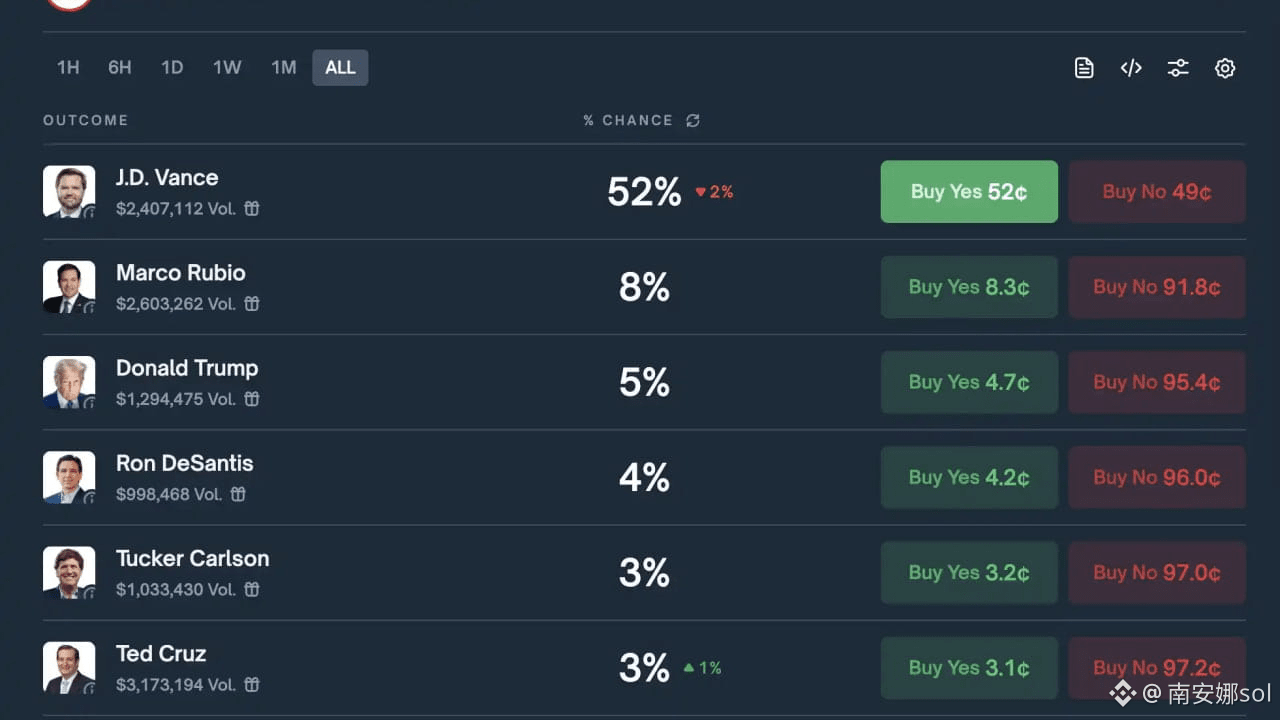The image size is (1280, 720).
Task: Click the refresh icon beside % Chance
Action: click(x=693, y=121)
